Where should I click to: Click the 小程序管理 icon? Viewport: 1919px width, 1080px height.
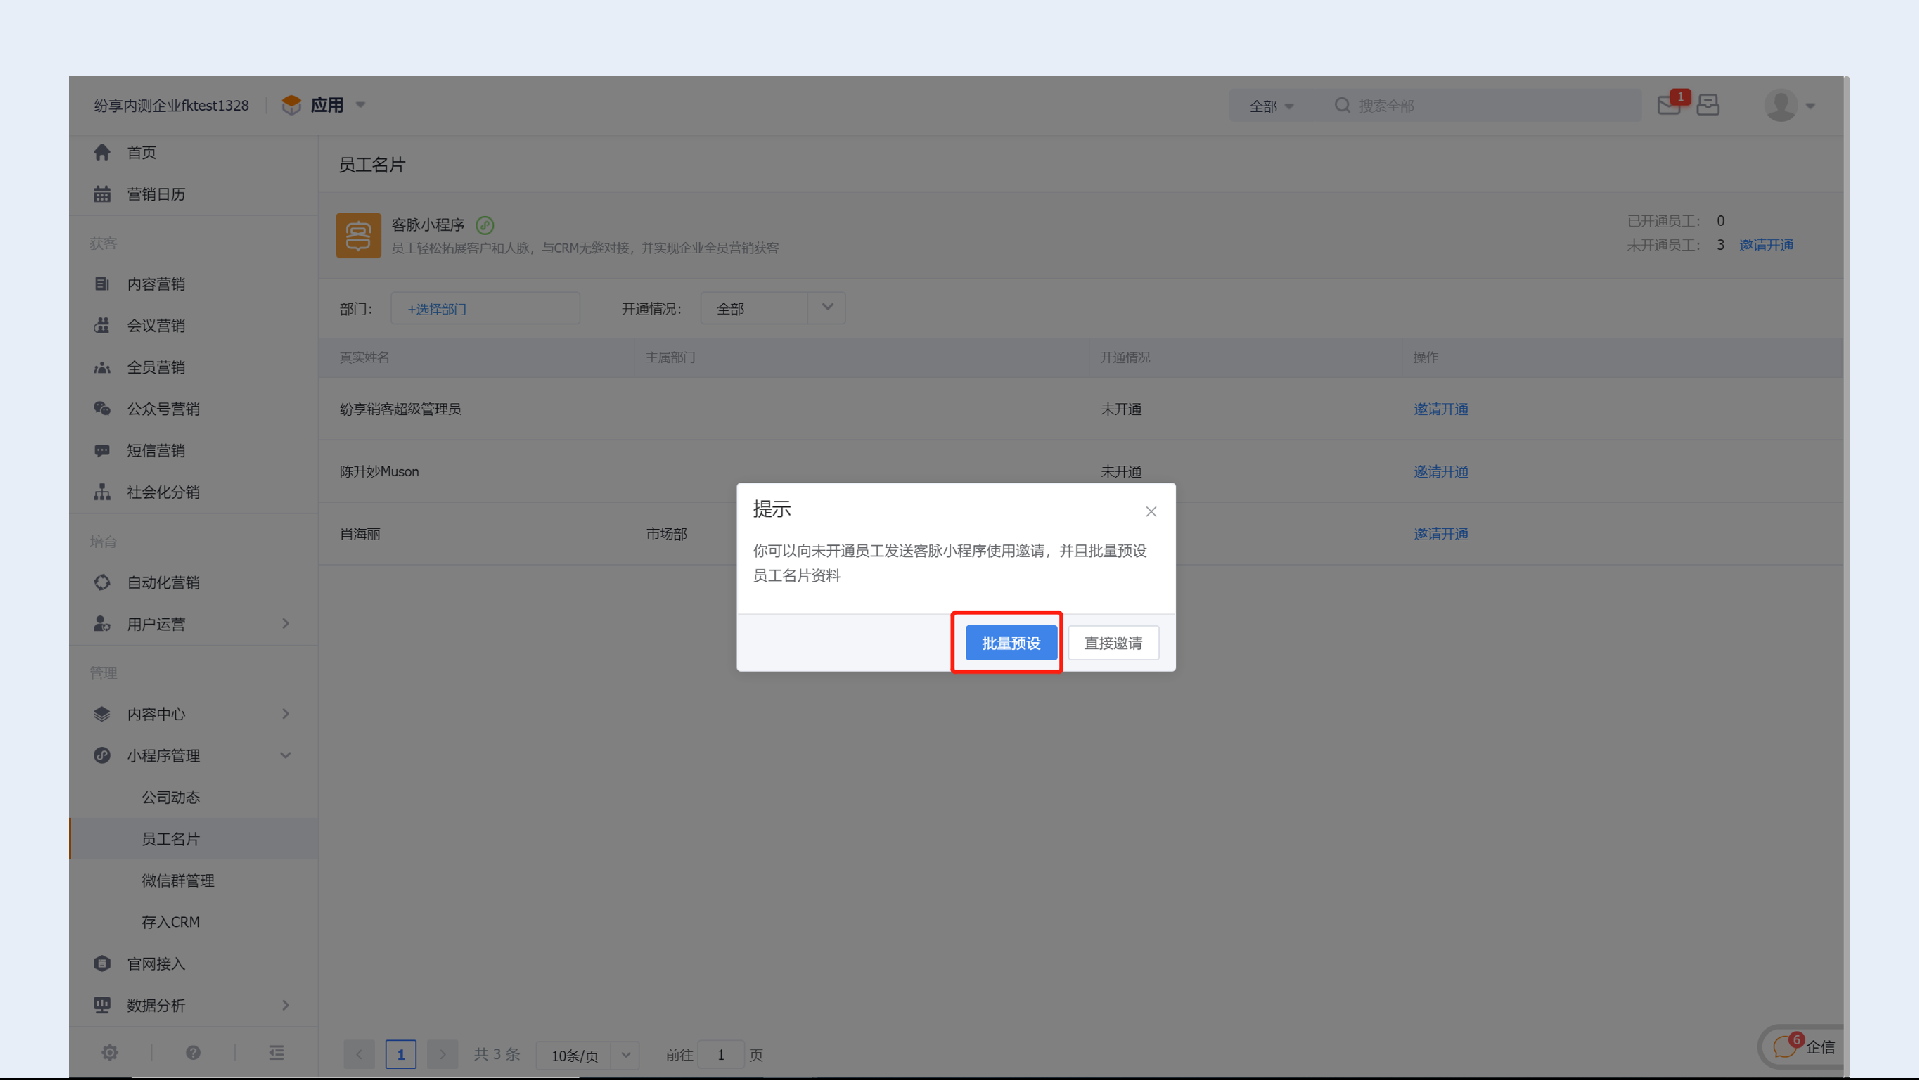(x=102, y=755)
